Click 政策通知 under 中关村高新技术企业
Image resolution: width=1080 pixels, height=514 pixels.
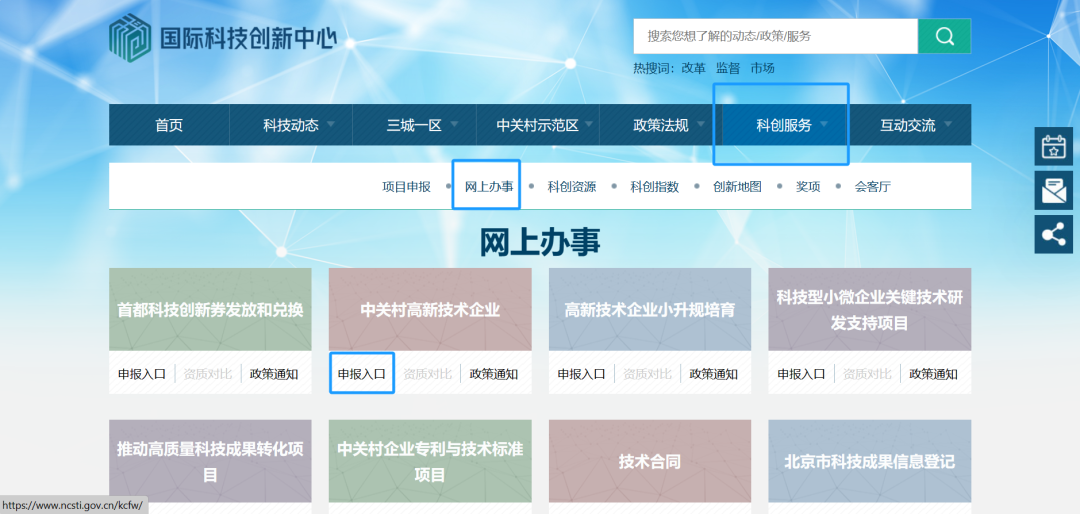[493, 374]
